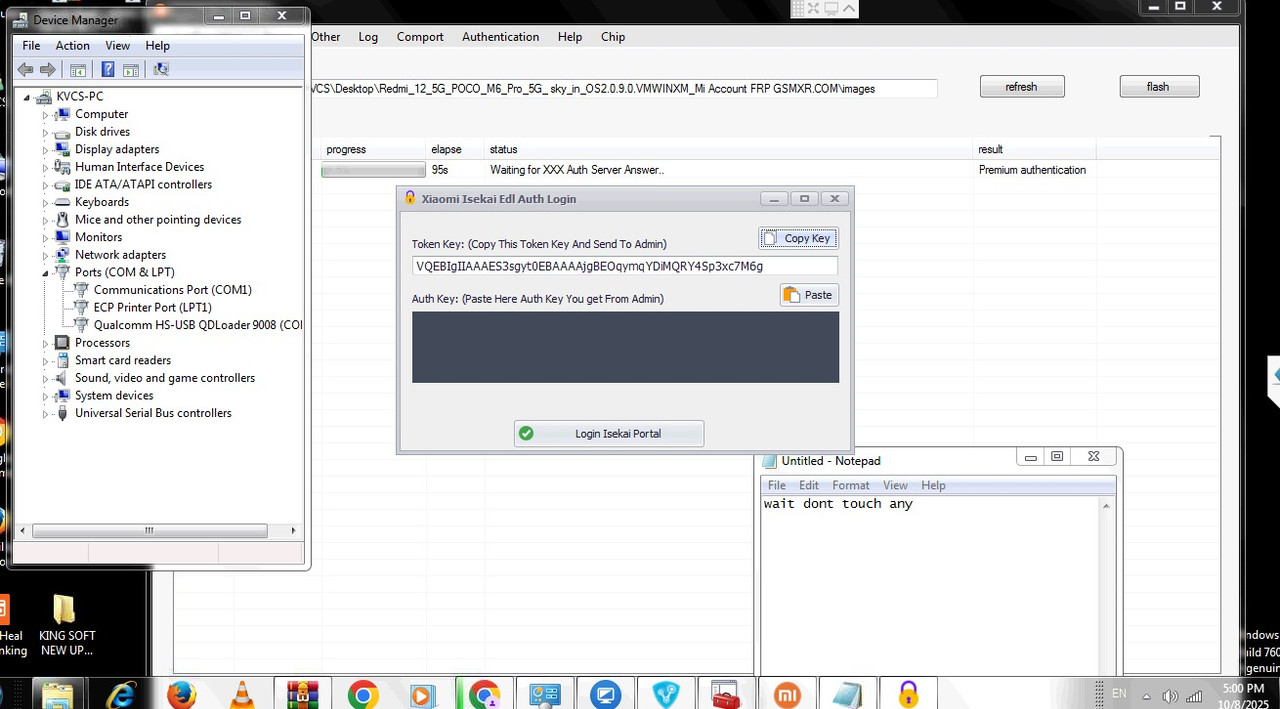
Task: Open the Log menu in flash tool
Action: click(368, 37)
